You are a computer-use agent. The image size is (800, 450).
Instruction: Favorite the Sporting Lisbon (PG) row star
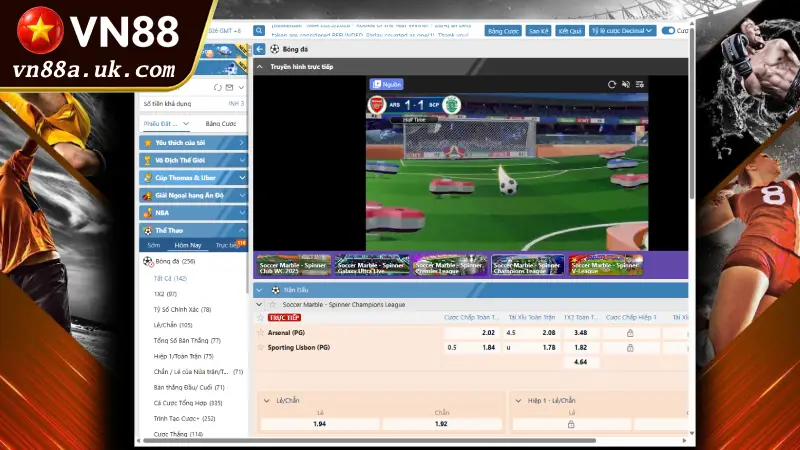pos(261,347)
